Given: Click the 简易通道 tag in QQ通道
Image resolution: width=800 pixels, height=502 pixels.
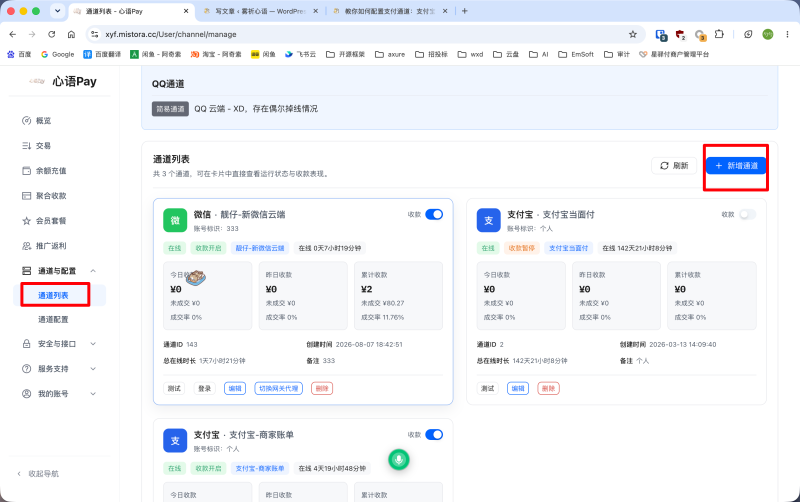Looking at the screenshot, I should click(170, 109).
